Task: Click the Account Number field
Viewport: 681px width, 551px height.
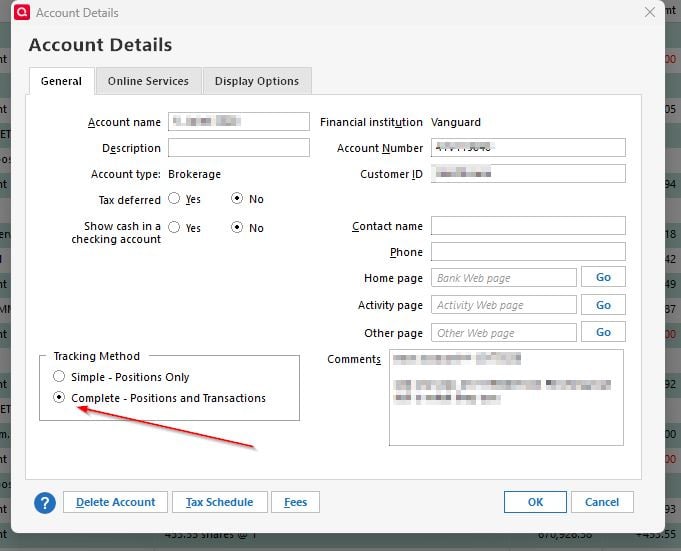Action: point(528,148)
